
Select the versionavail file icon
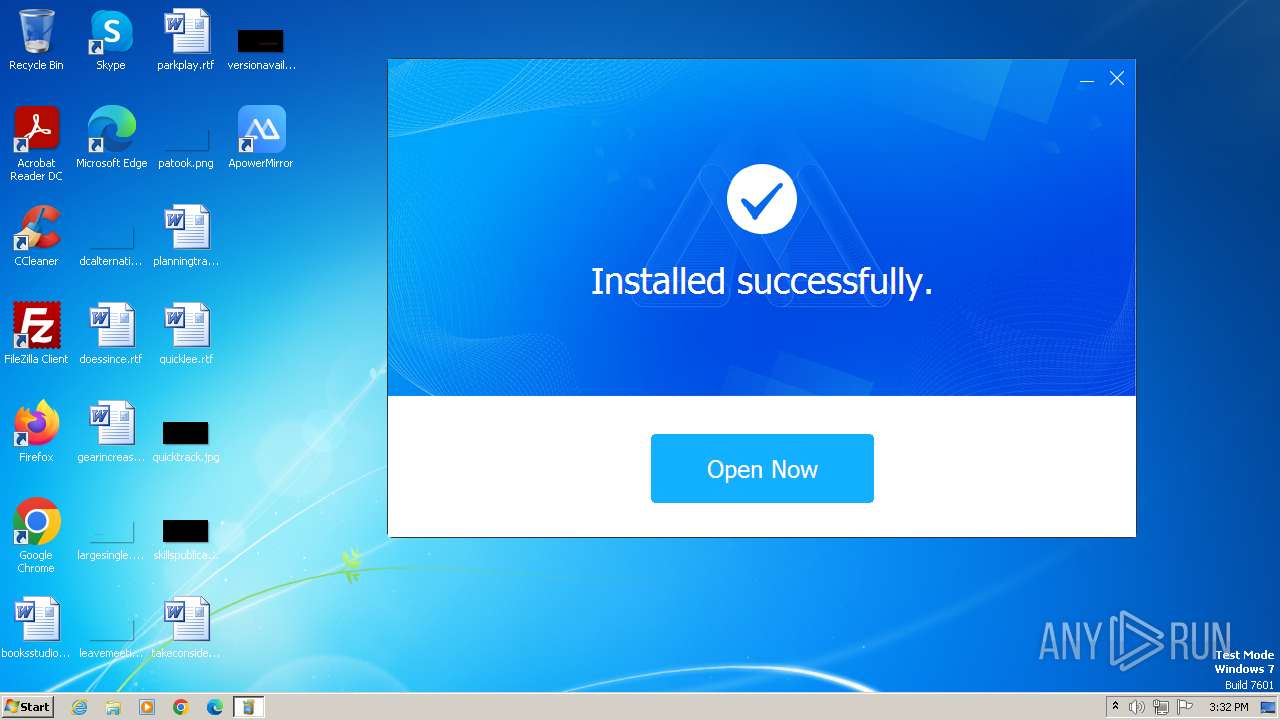(x=261, y=48)
